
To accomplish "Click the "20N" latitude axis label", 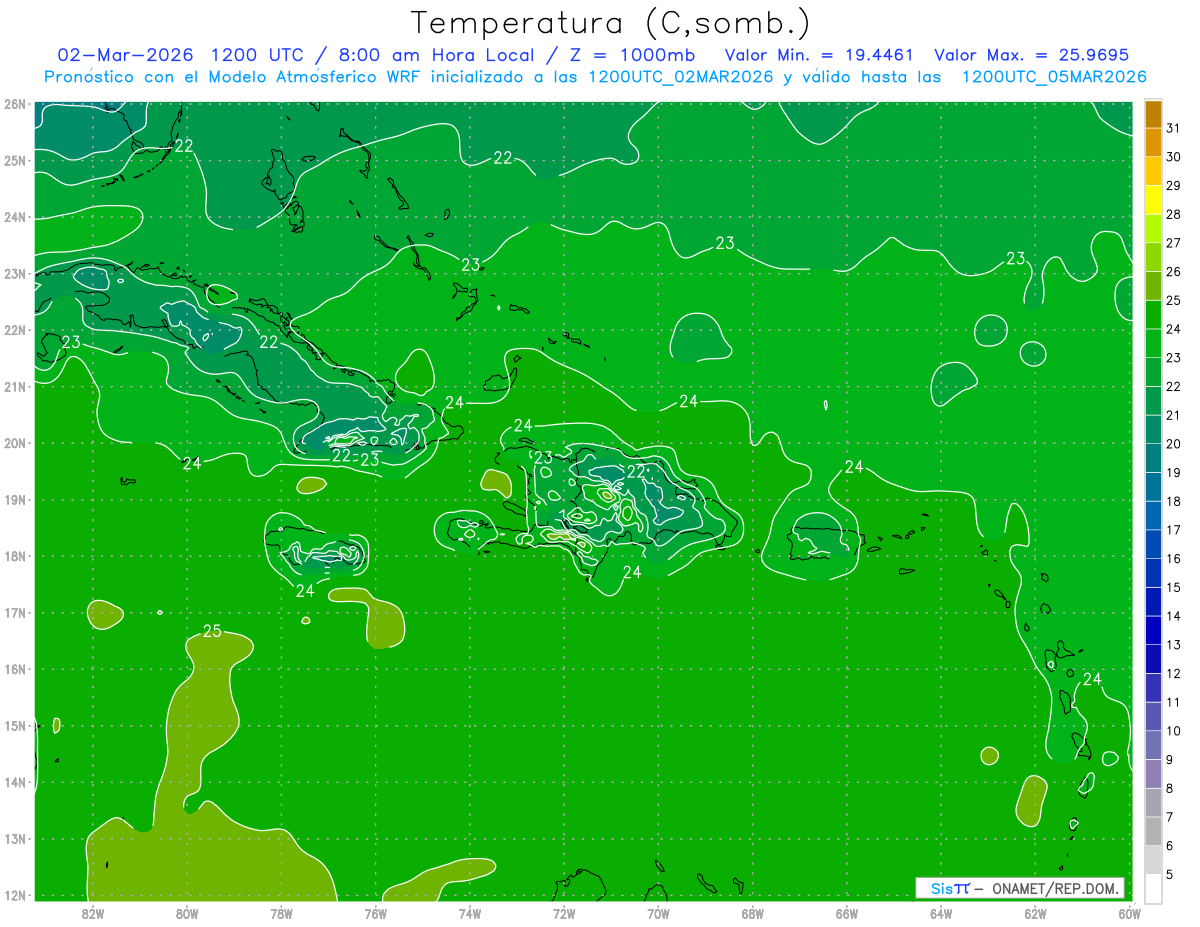I will [x=15, y=443].
